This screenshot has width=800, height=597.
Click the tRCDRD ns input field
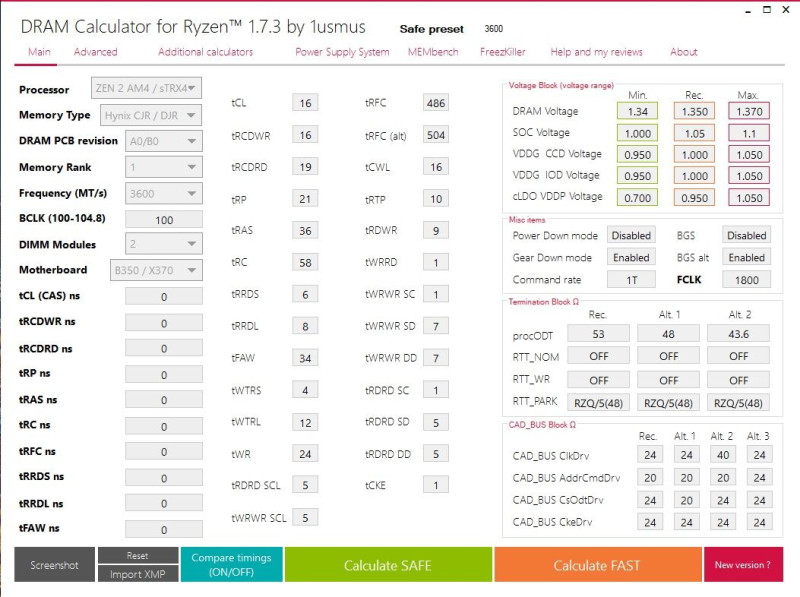(164, 349)
